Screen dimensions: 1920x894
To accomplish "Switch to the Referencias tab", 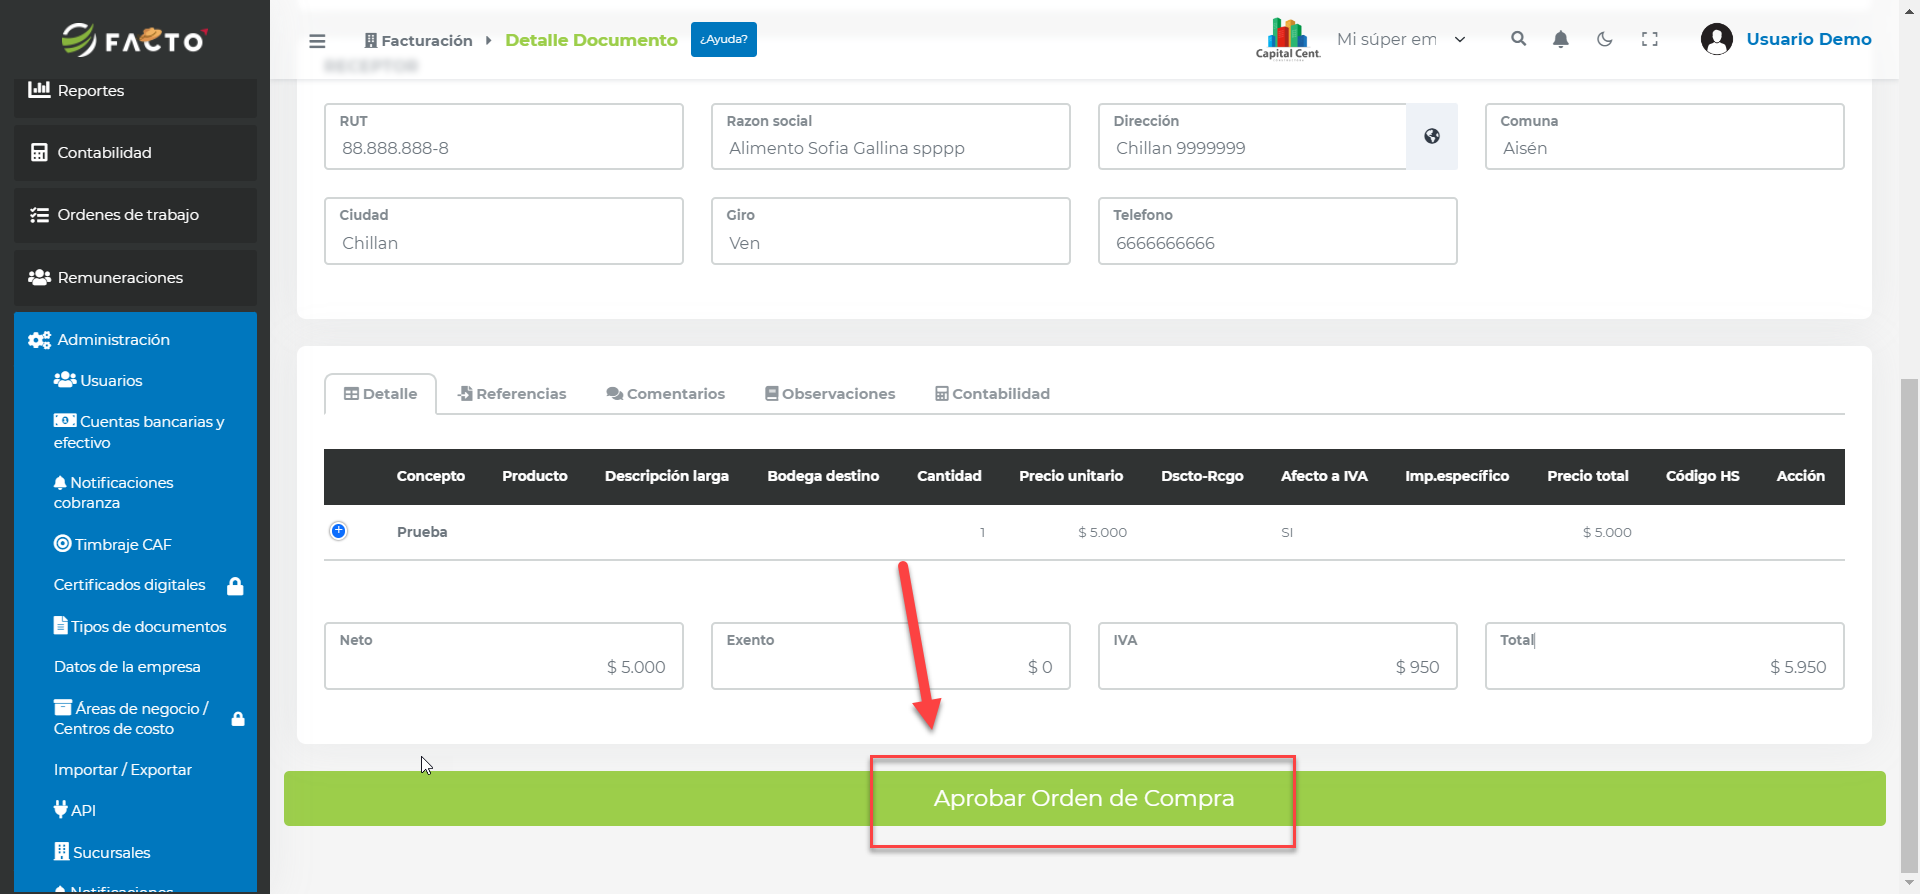I will 512,394.
